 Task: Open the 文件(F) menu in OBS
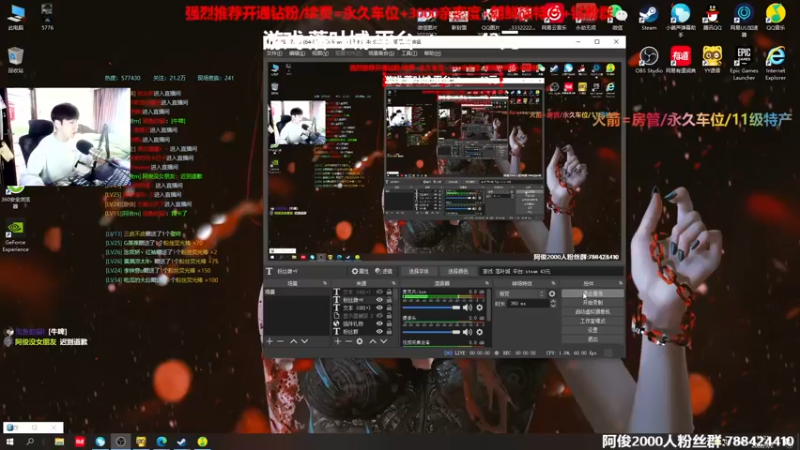(274, 54)
